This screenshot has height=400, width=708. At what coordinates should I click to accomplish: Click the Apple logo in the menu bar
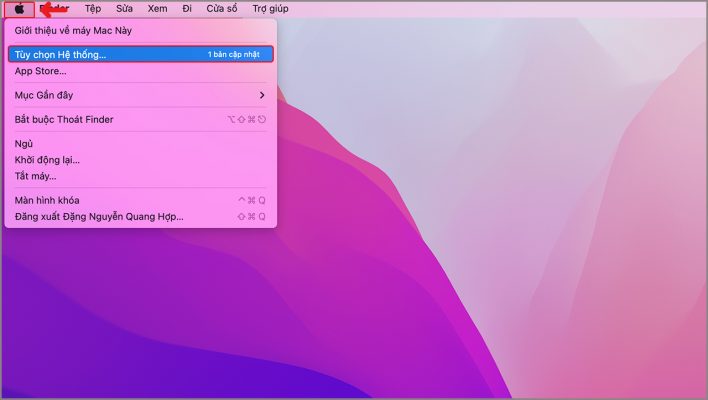coord(19,9)
